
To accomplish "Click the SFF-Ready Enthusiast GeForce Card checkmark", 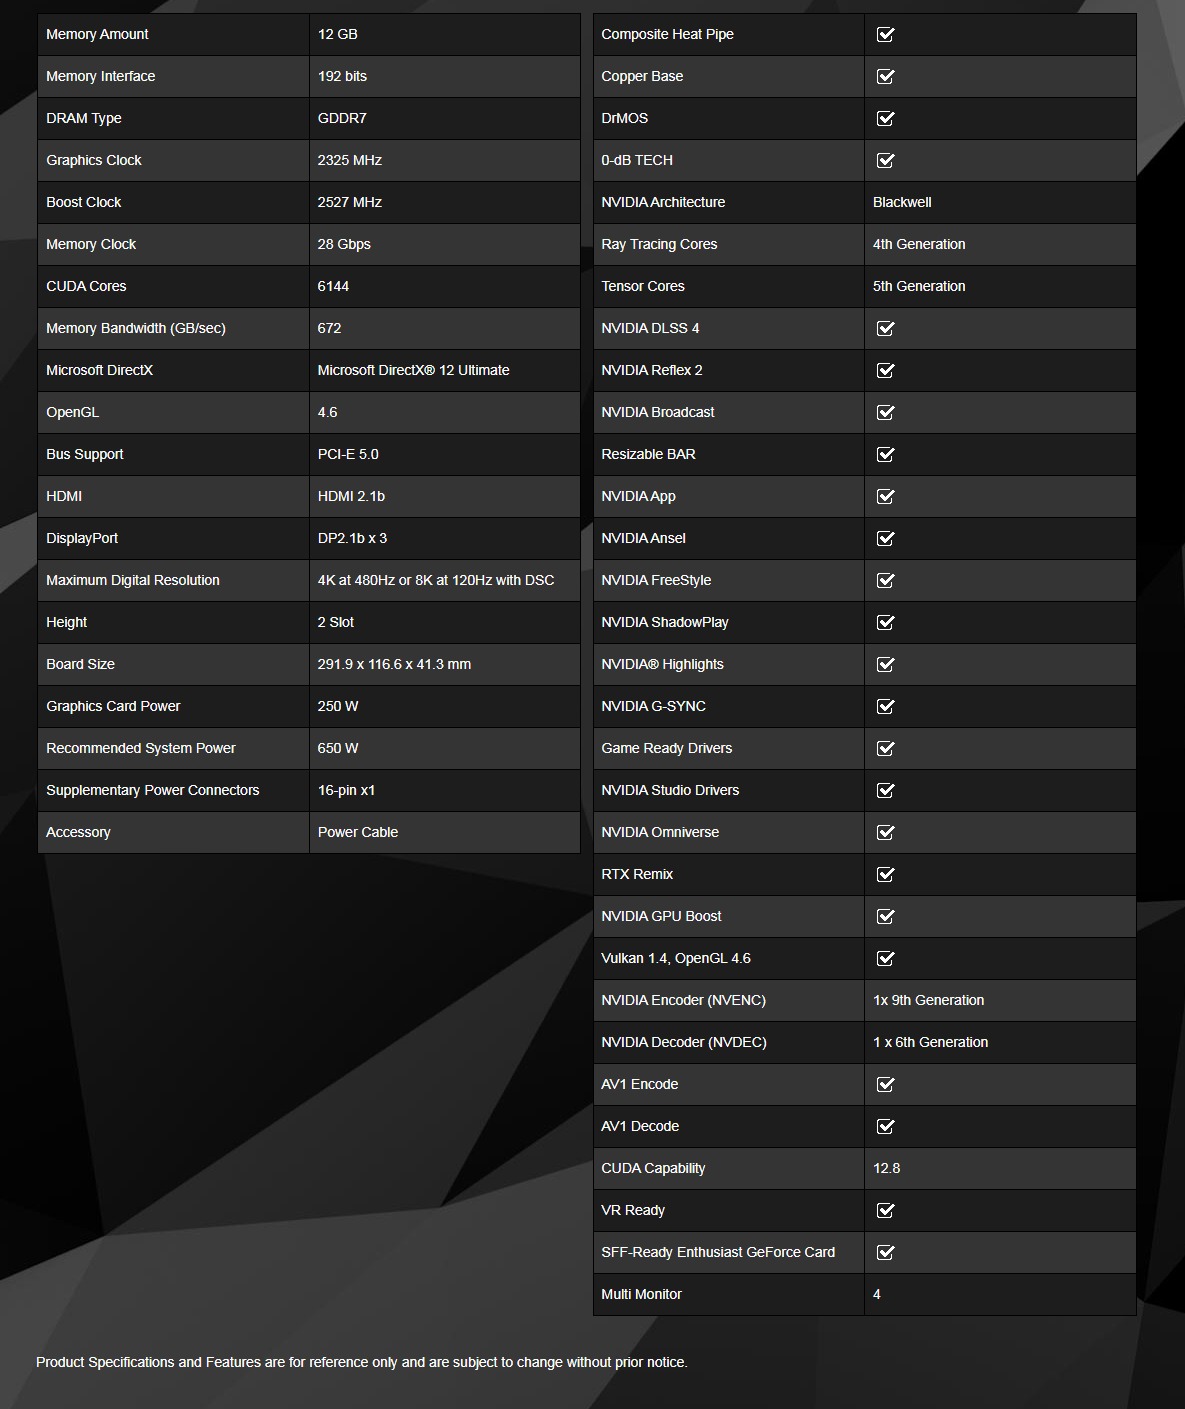I will (885, 1252).
